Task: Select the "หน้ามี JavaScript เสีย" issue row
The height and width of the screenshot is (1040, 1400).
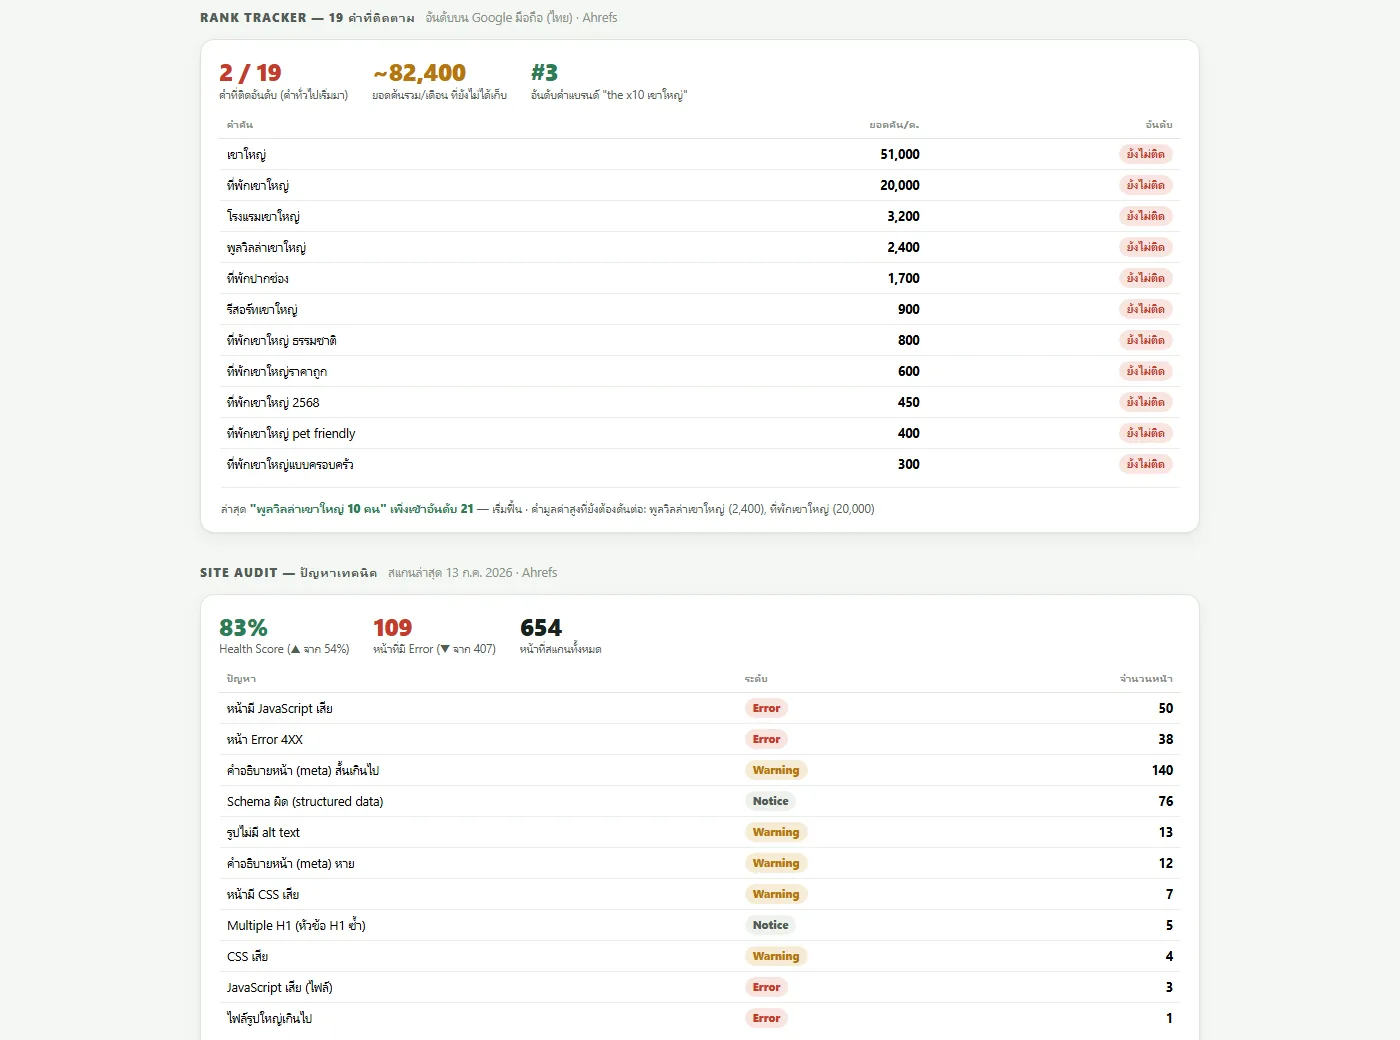Action: [x=700, y=708]
